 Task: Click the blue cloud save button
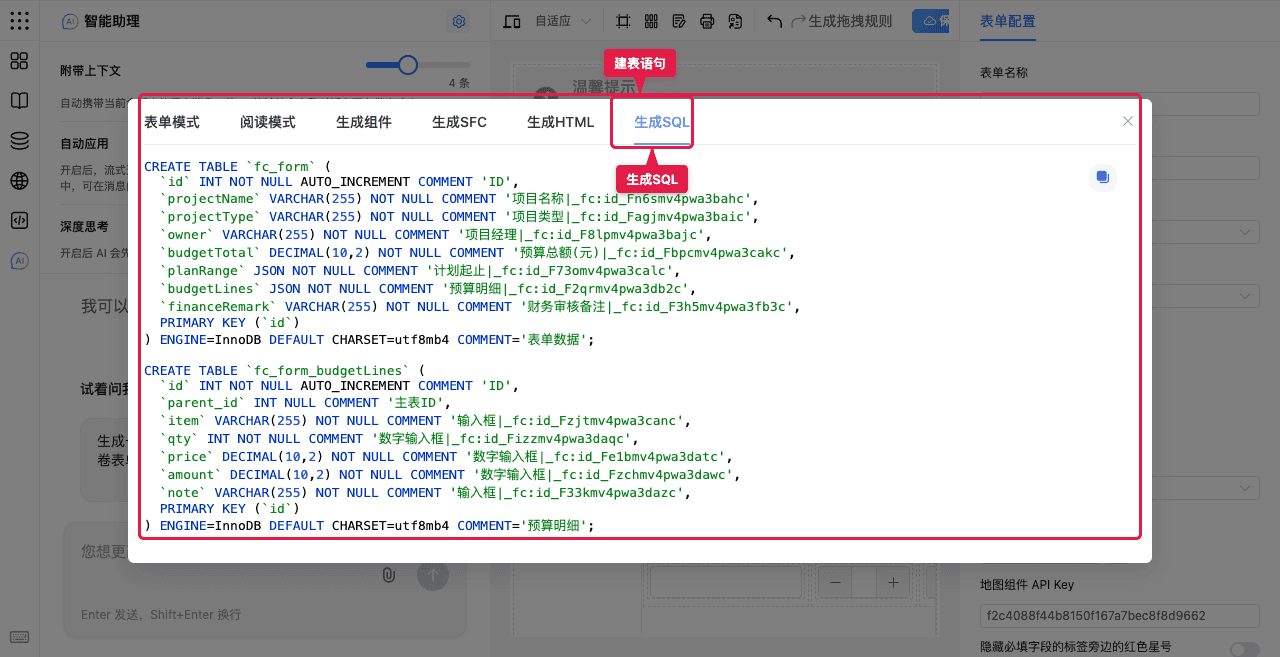tap(931, 21)
